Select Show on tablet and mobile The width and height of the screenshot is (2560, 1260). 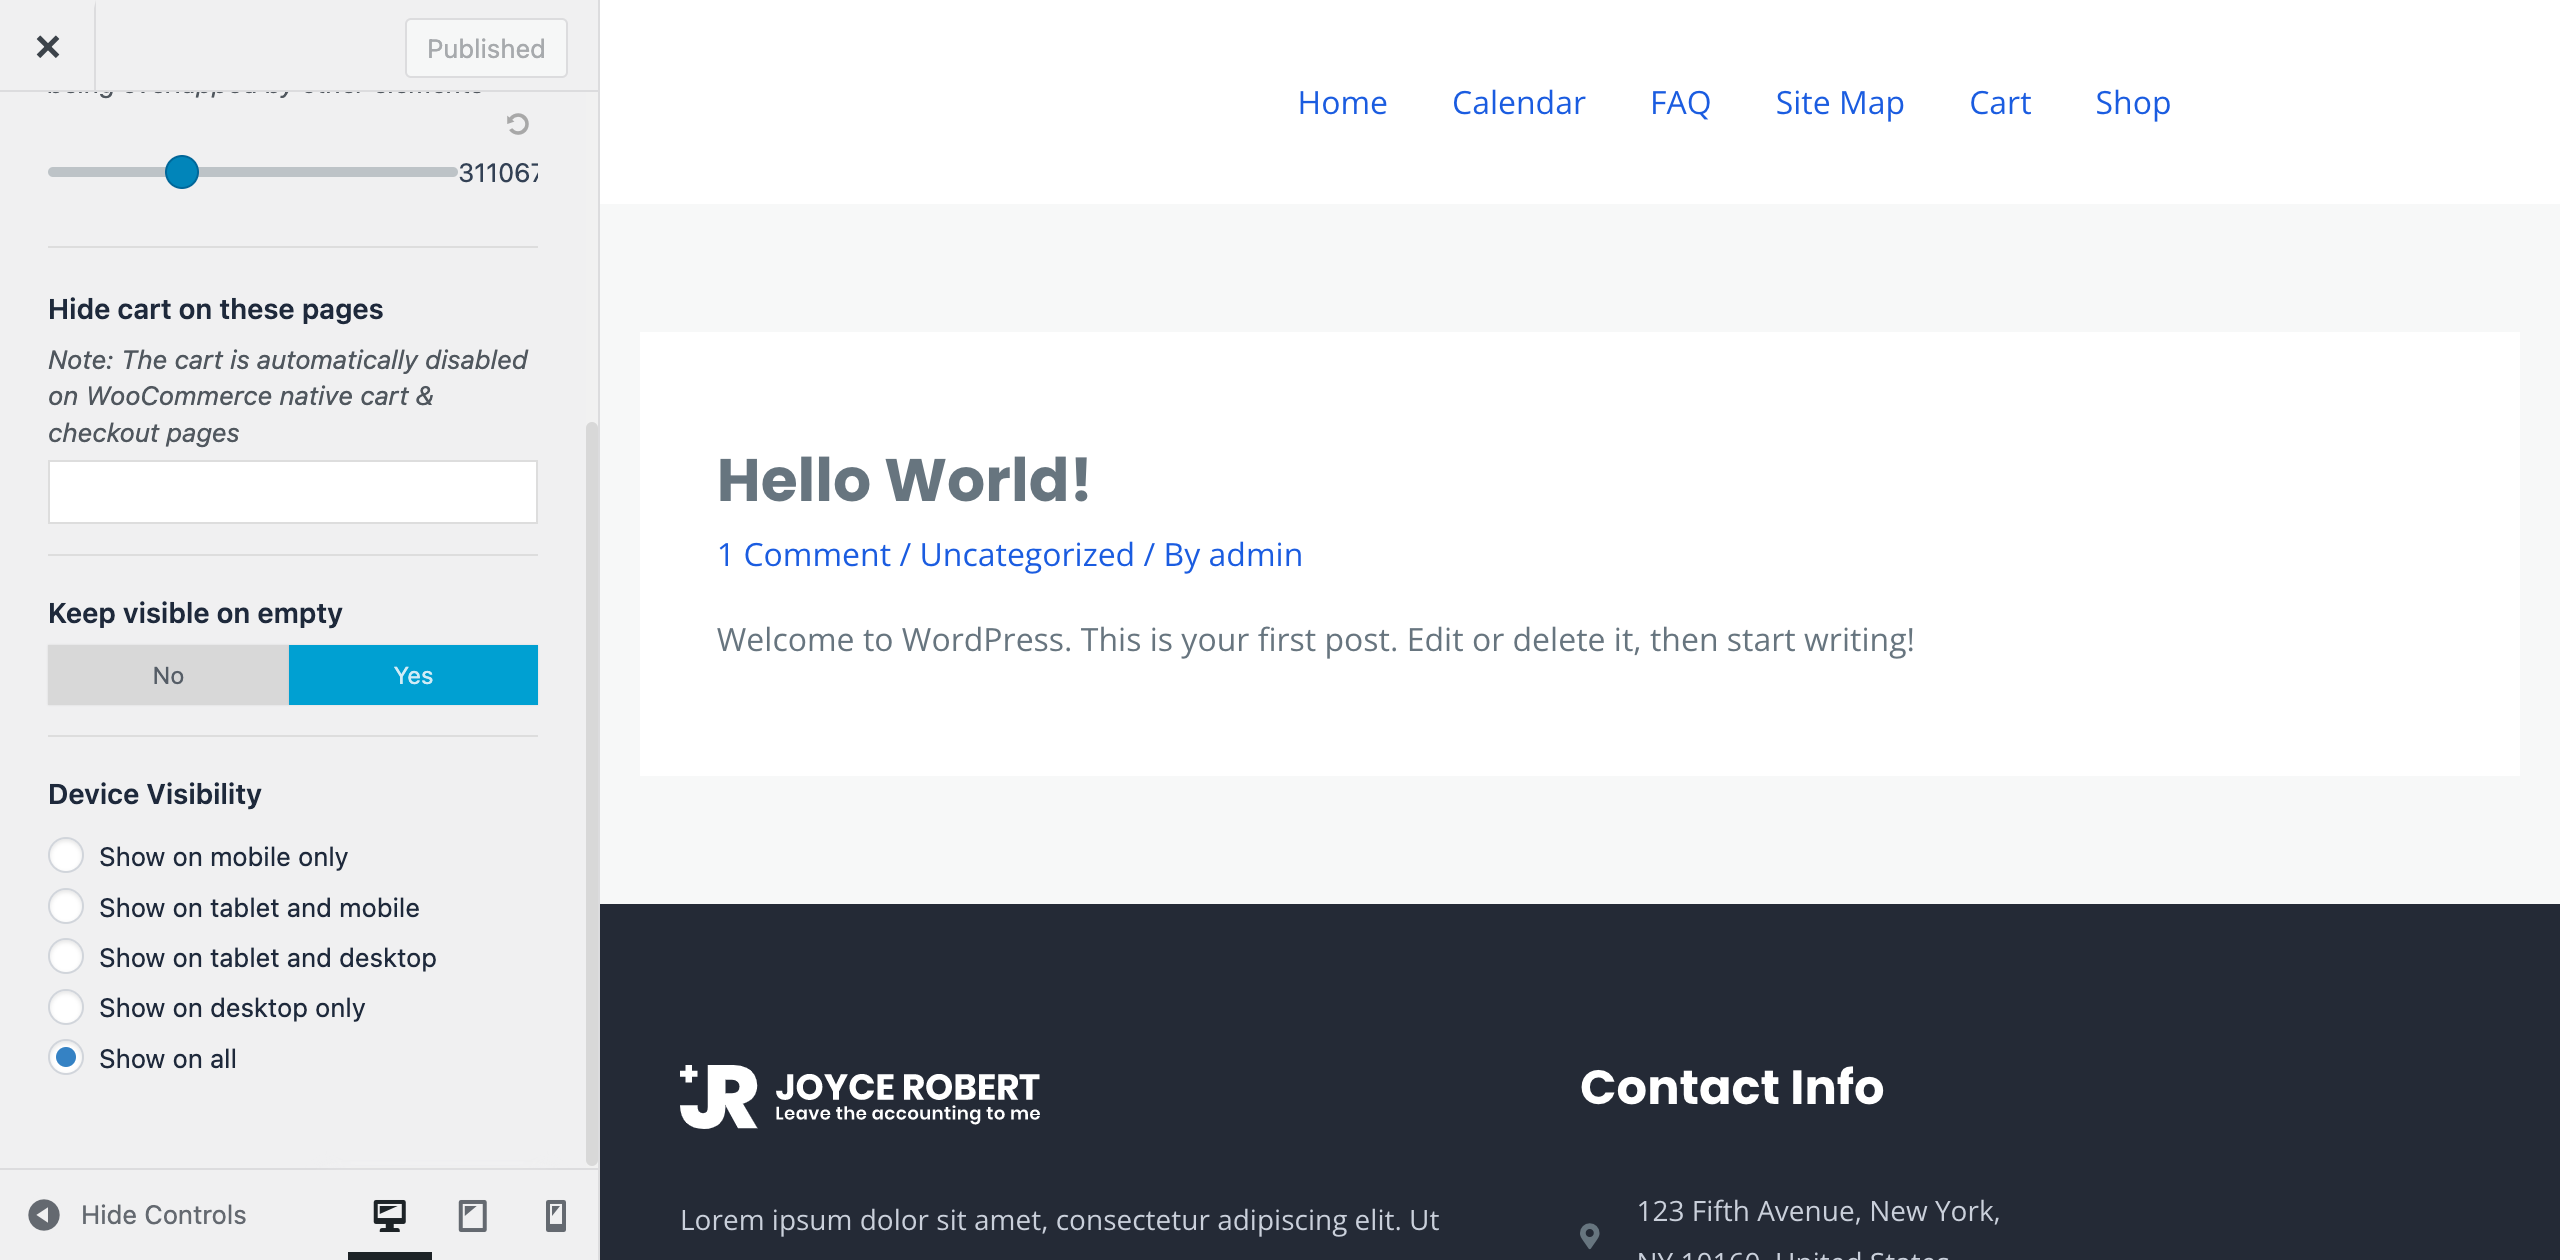(x=66, y=907)
